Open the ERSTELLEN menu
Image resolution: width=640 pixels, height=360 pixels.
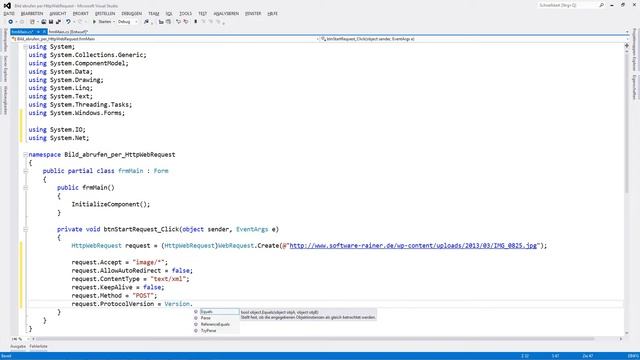click(105, 13)
